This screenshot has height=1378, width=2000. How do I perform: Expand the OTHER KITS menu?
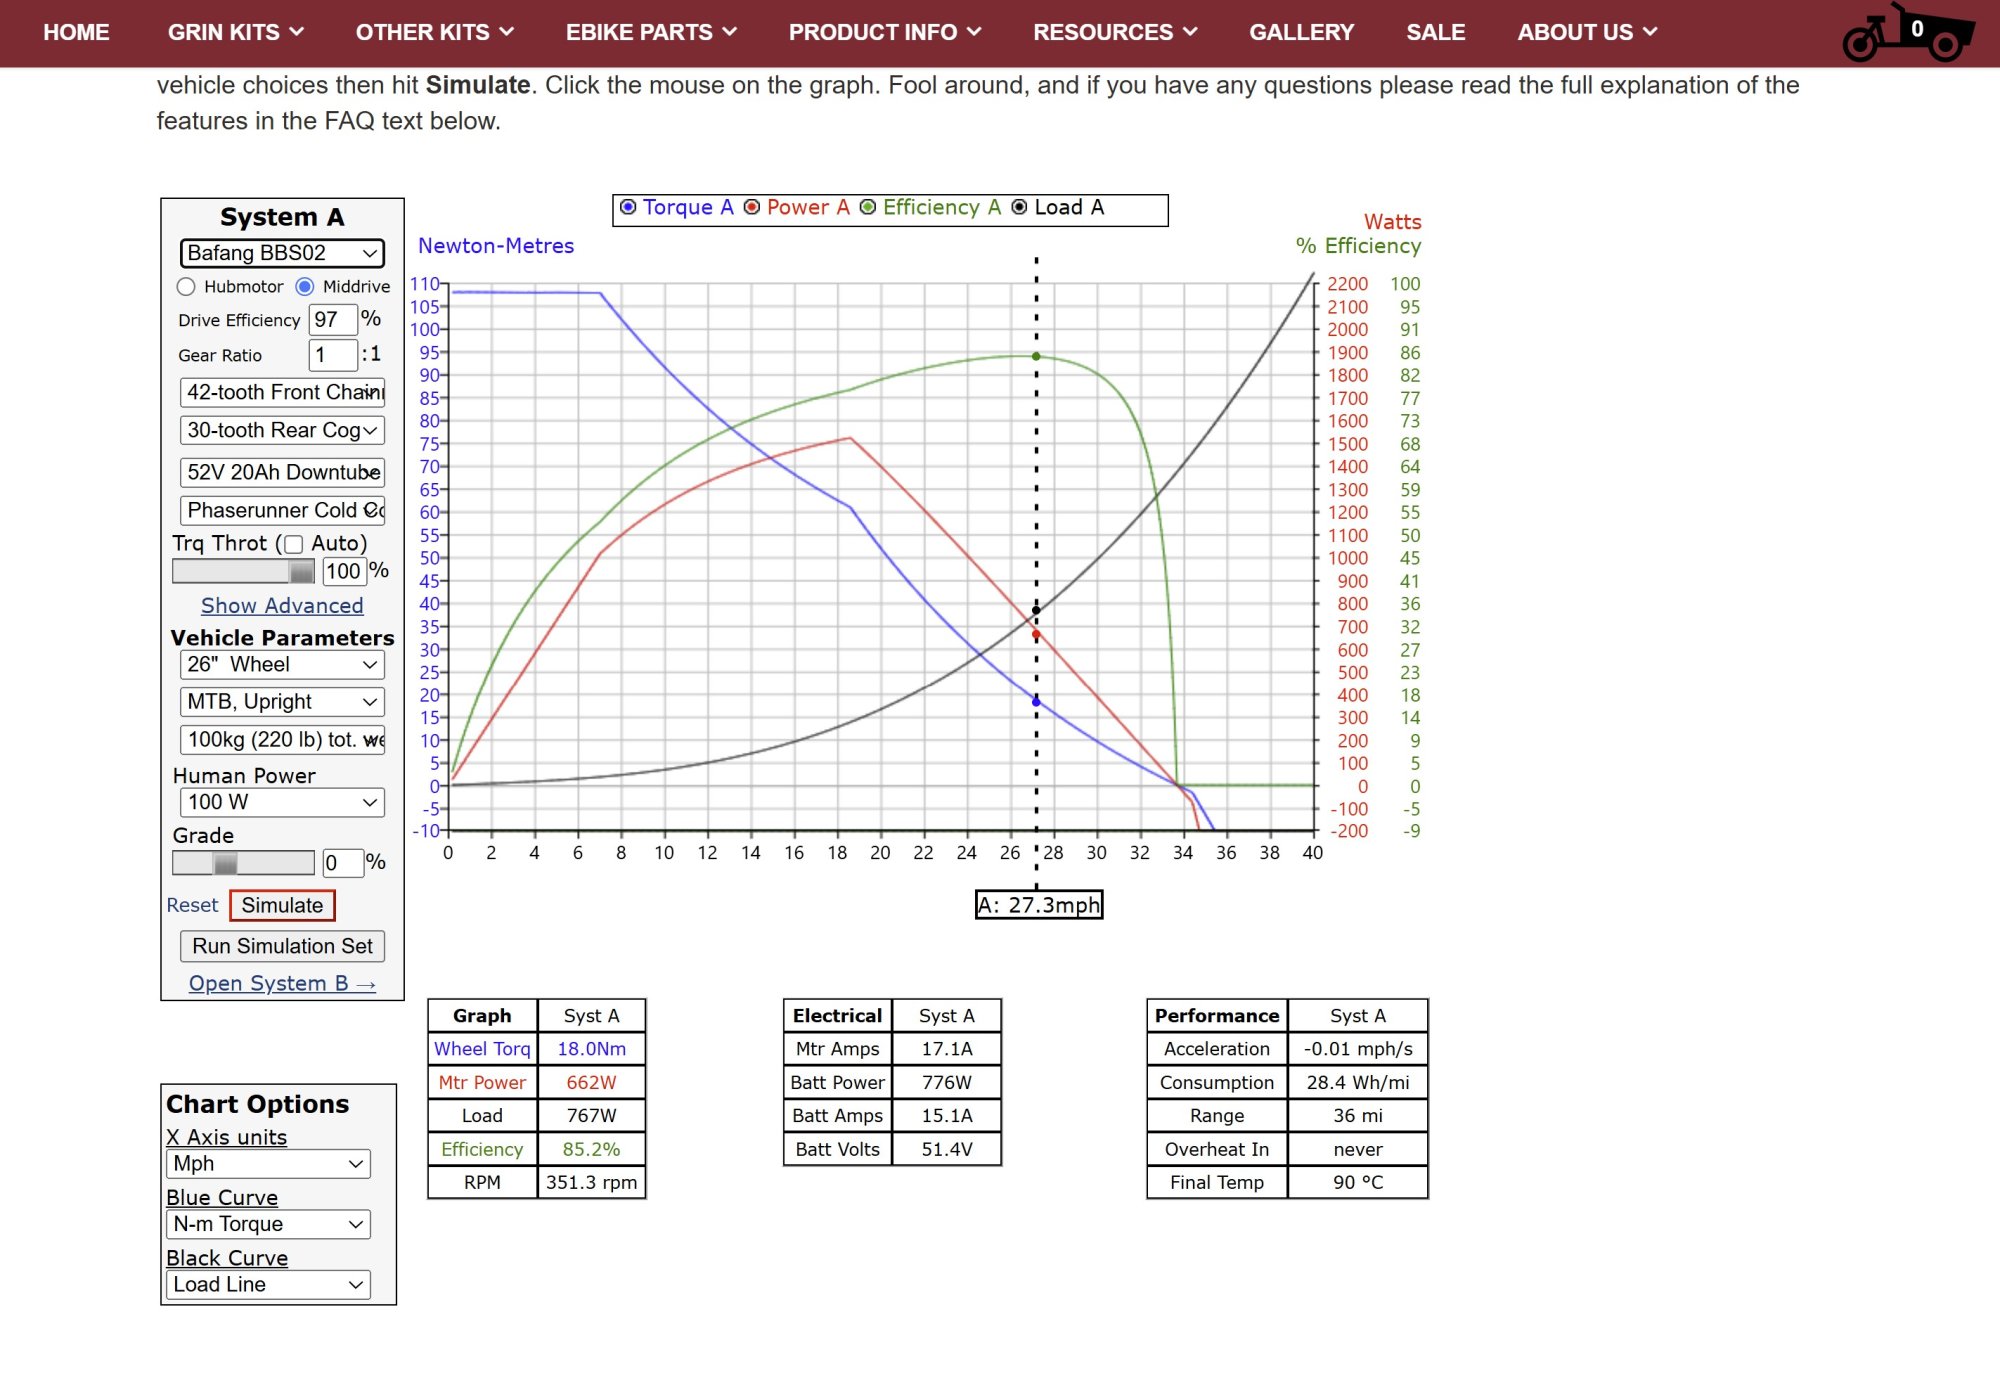click(x=435, y=32)
